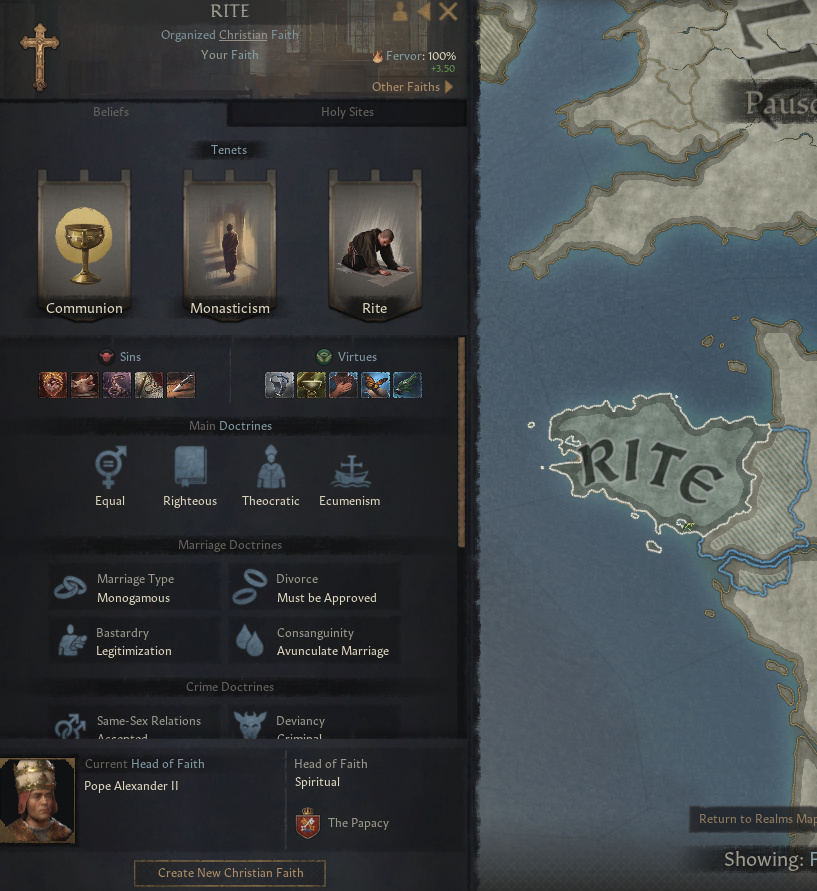Switch to the Beliefs tab
This screenshot has width=817, height=891.
[111, 112]
